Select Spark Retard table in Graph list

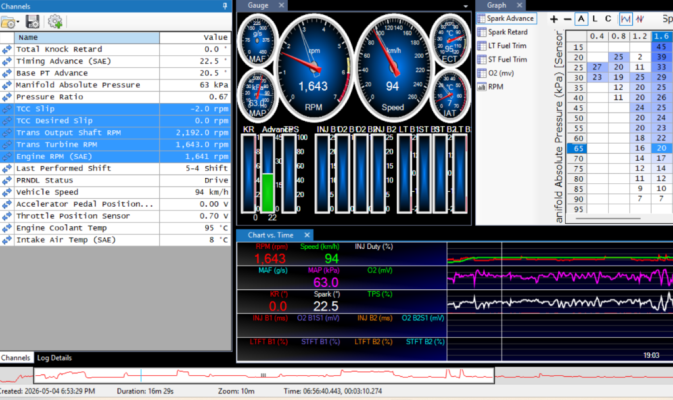[x=503, y=32]
